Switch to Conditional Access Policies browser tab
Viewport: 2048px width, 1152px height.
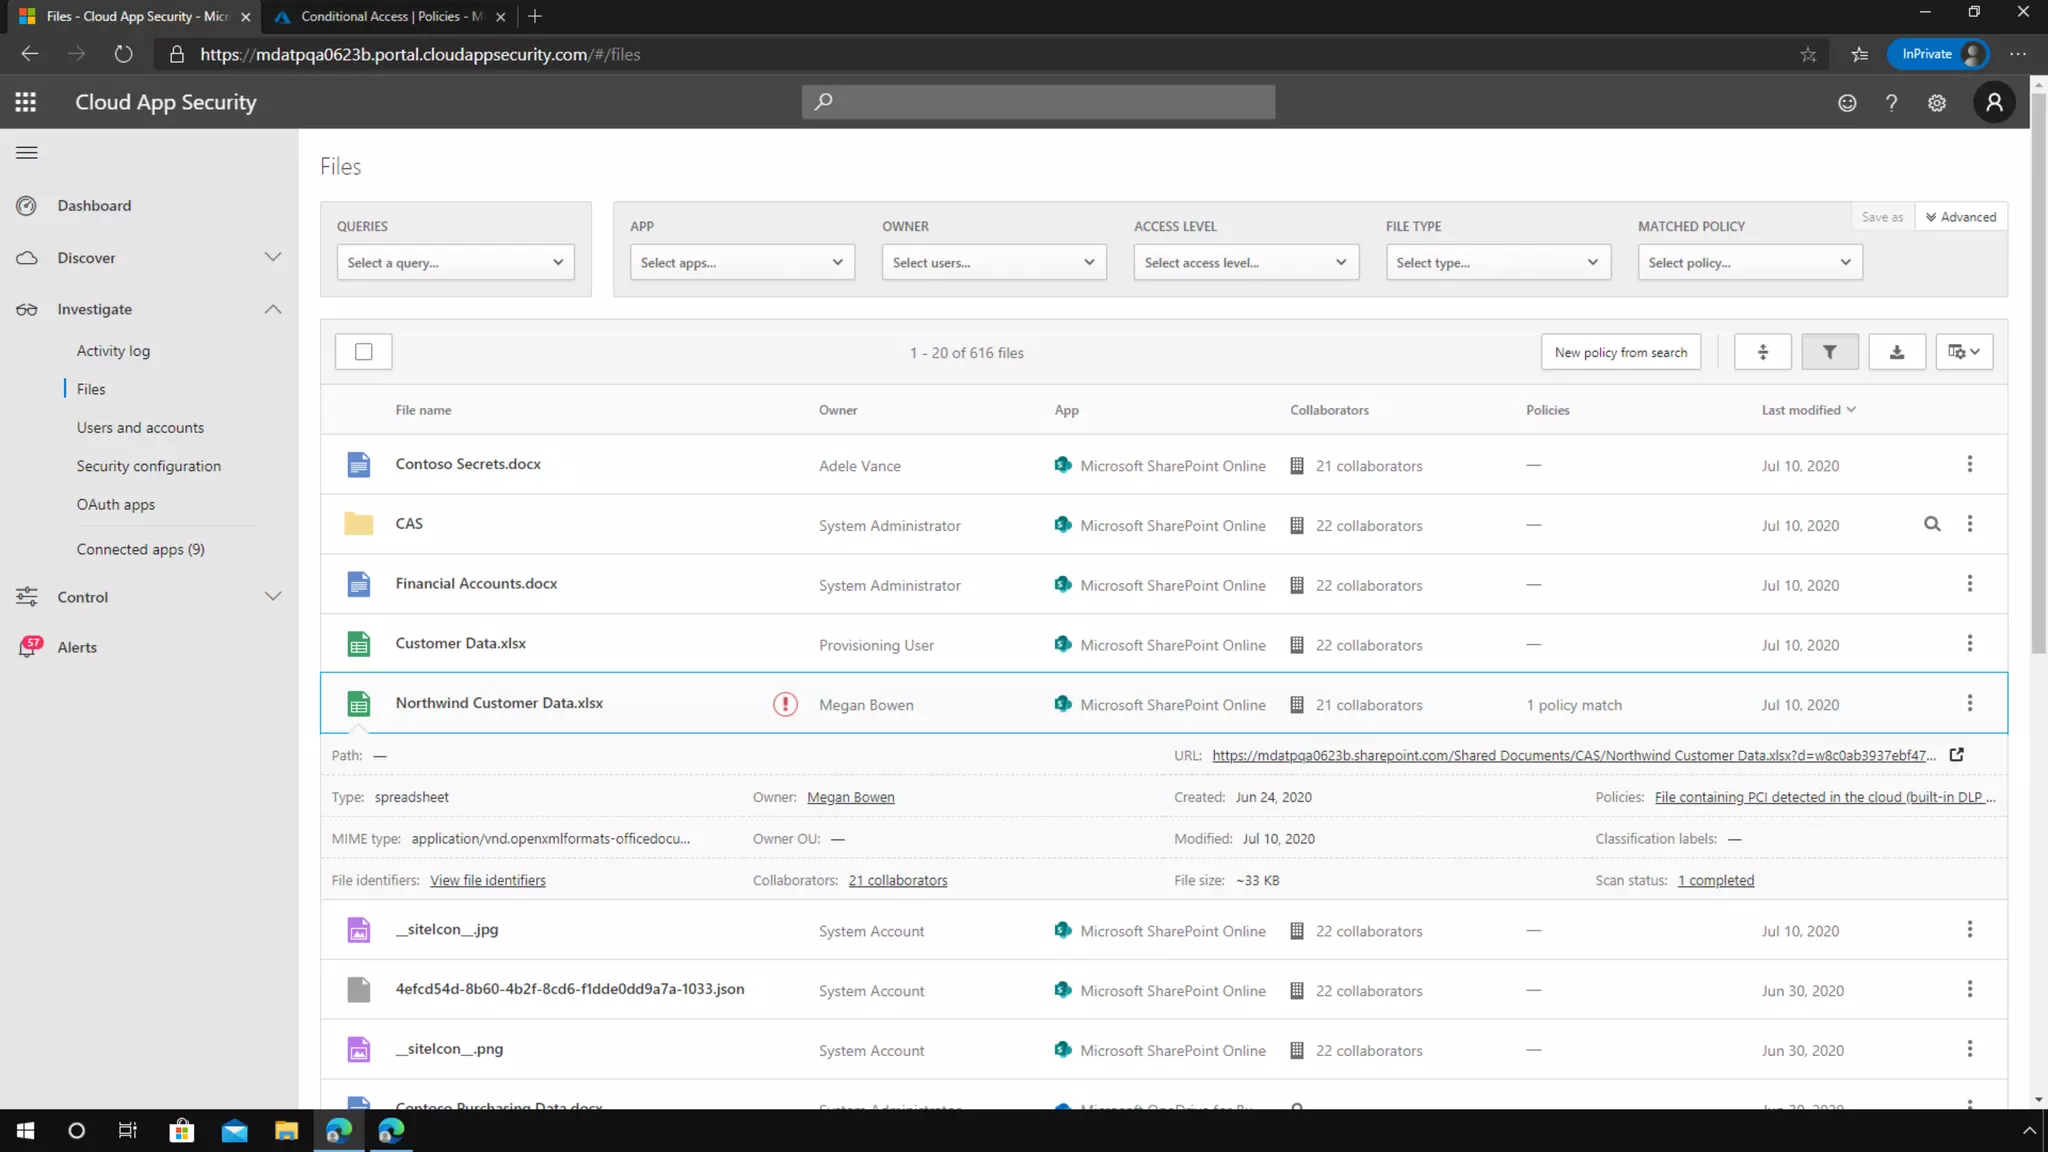391,16
